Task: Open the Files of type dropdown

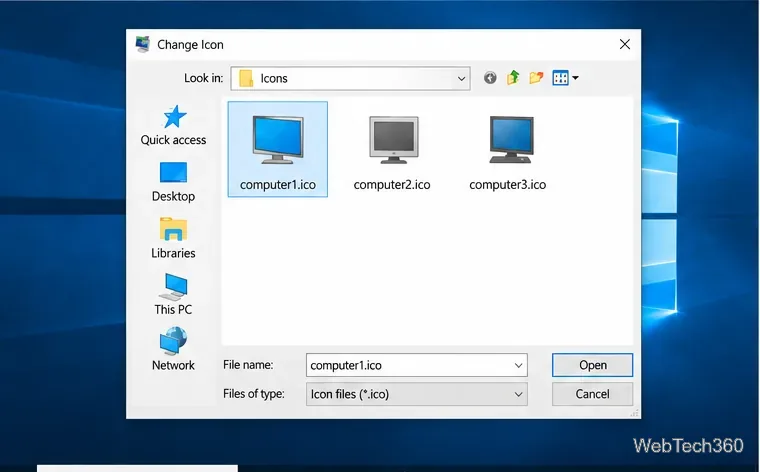Action: pyautogui.click(x=416, y=394)
